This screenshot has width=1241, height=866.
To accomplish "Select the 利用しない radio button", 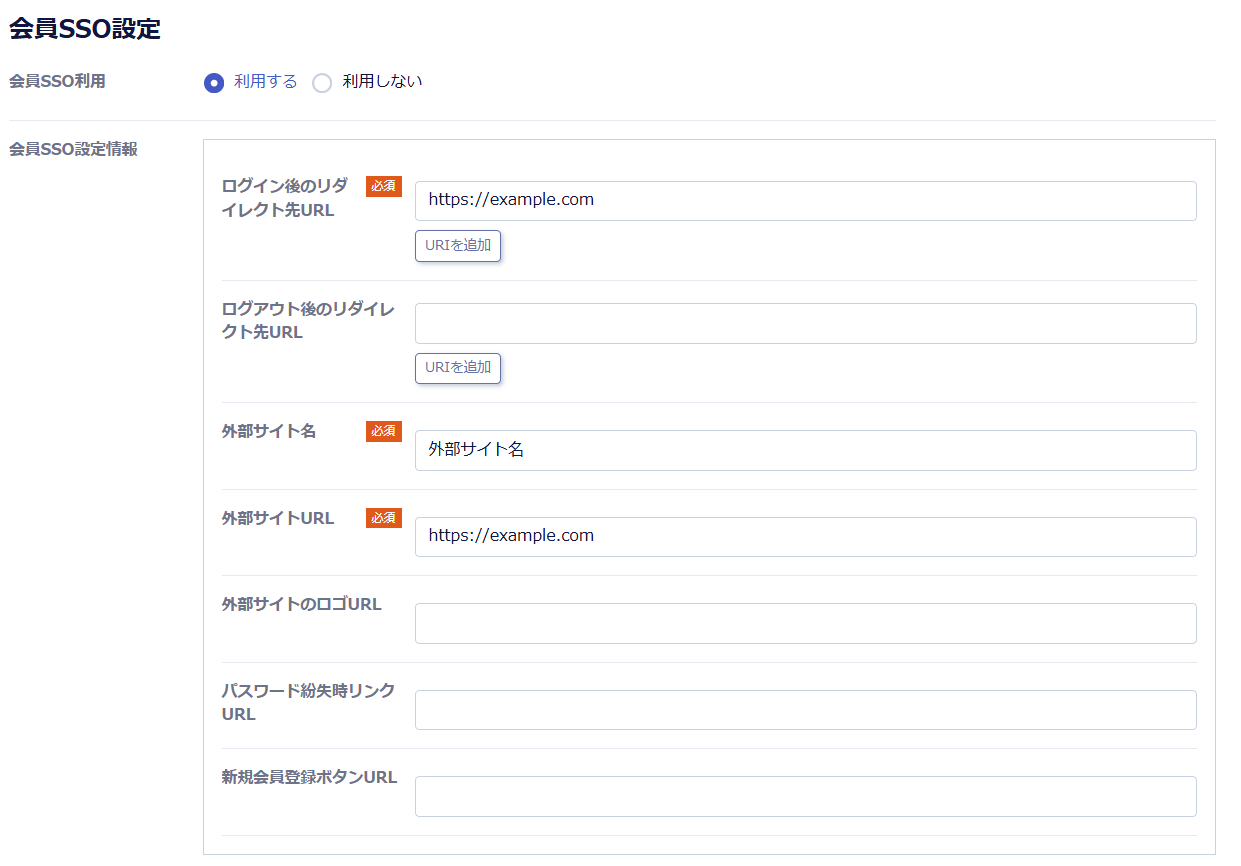I will [322, 83].
